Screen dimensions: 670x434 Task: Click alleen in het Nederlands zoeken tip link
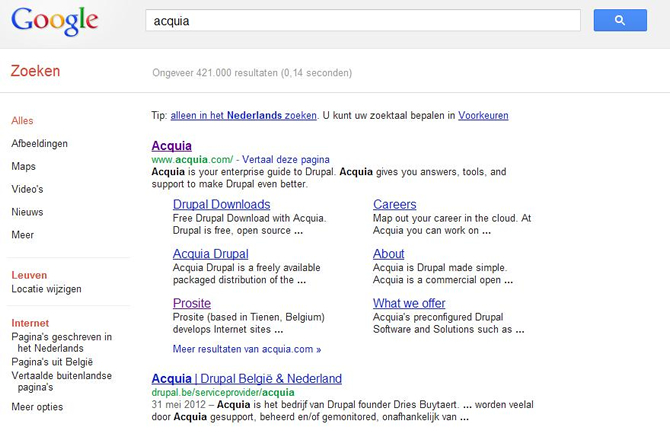coord(244,115)
